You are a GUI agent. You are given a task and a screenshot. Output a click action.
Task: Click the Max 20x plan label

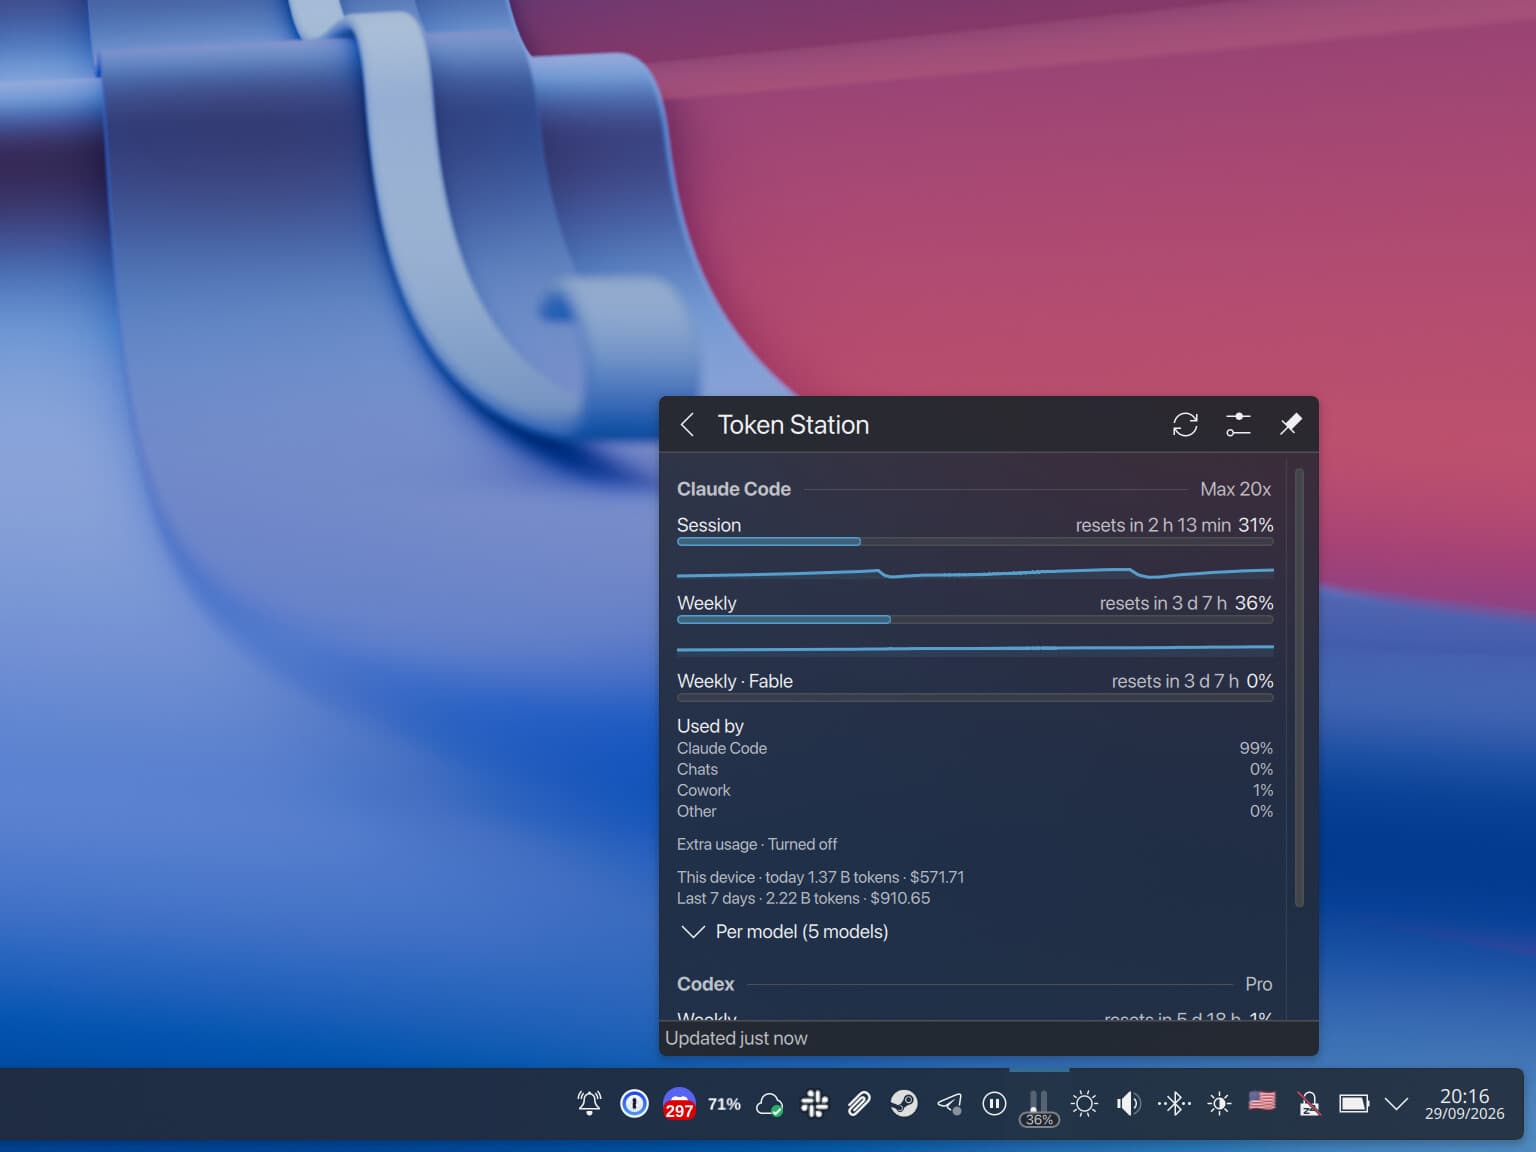(1235, 489)
